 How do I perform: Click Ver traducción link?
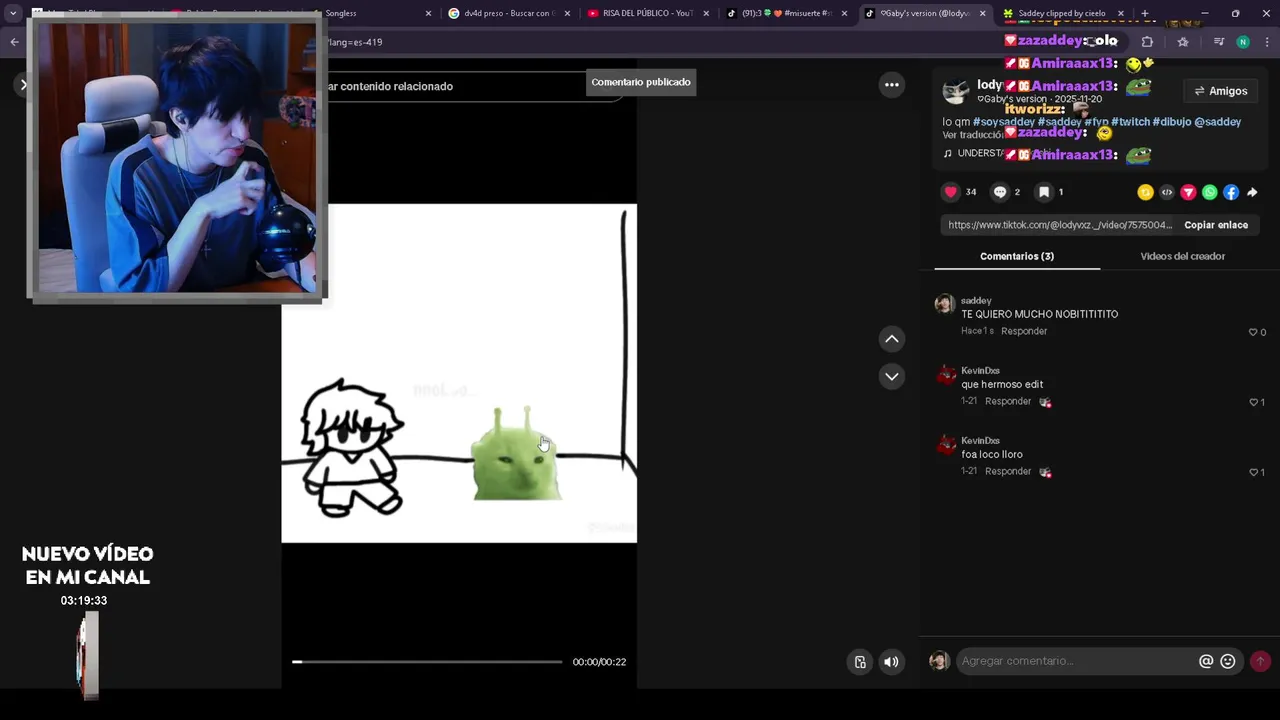tap(973, 135)
